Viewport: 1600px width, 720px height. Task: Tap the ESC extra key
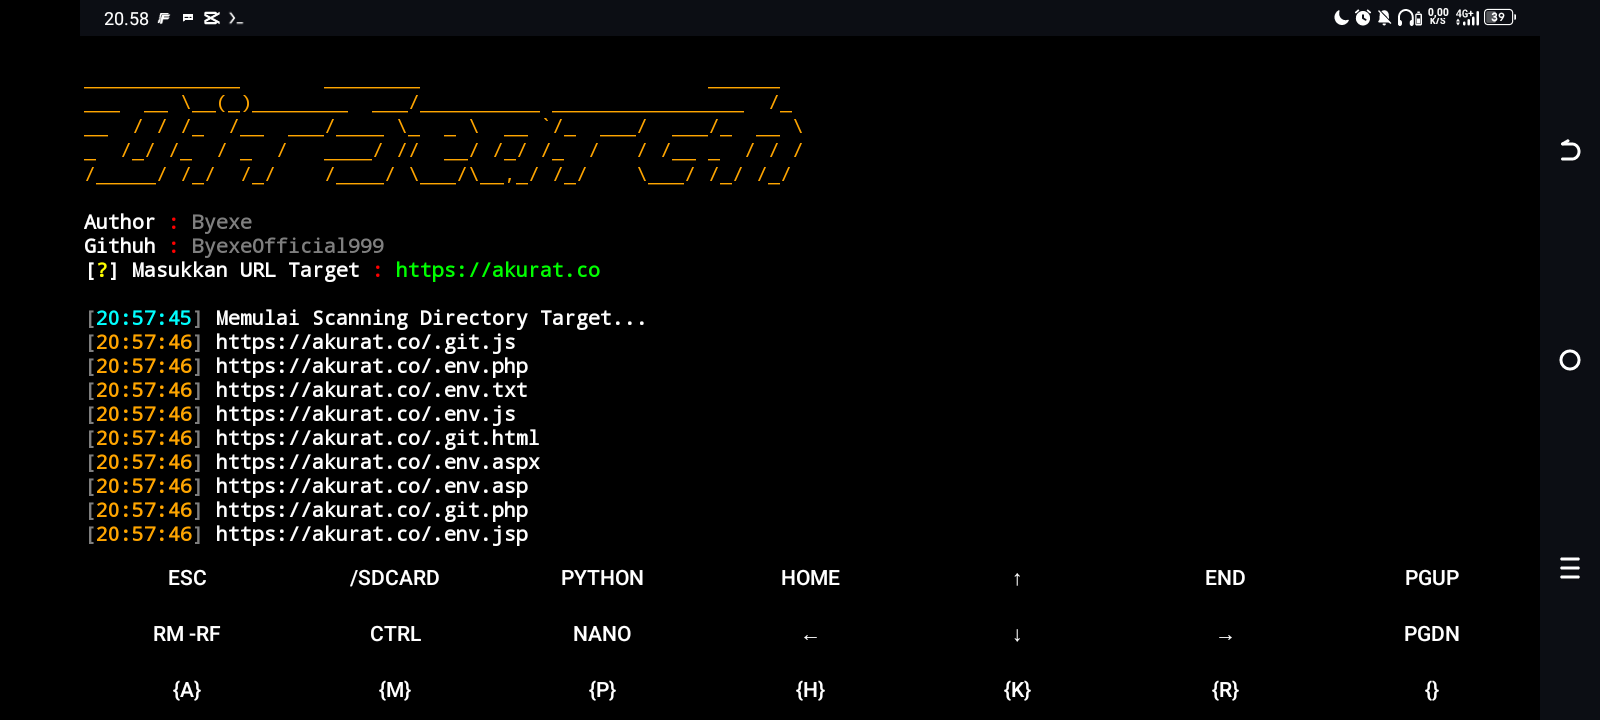coord(187,578)
